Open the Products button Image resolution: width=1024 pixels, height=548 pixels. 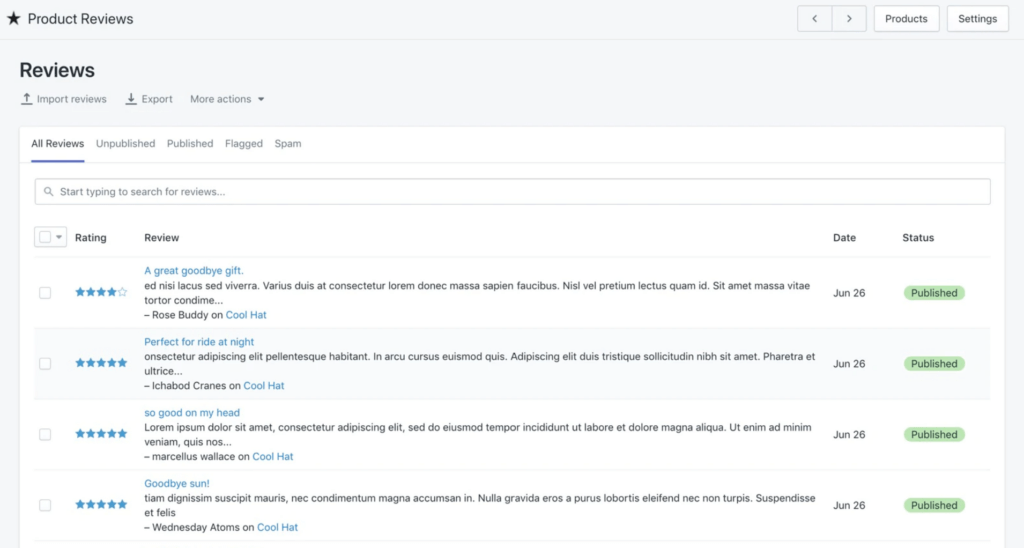pyautogui.click(x=906, y=19)
